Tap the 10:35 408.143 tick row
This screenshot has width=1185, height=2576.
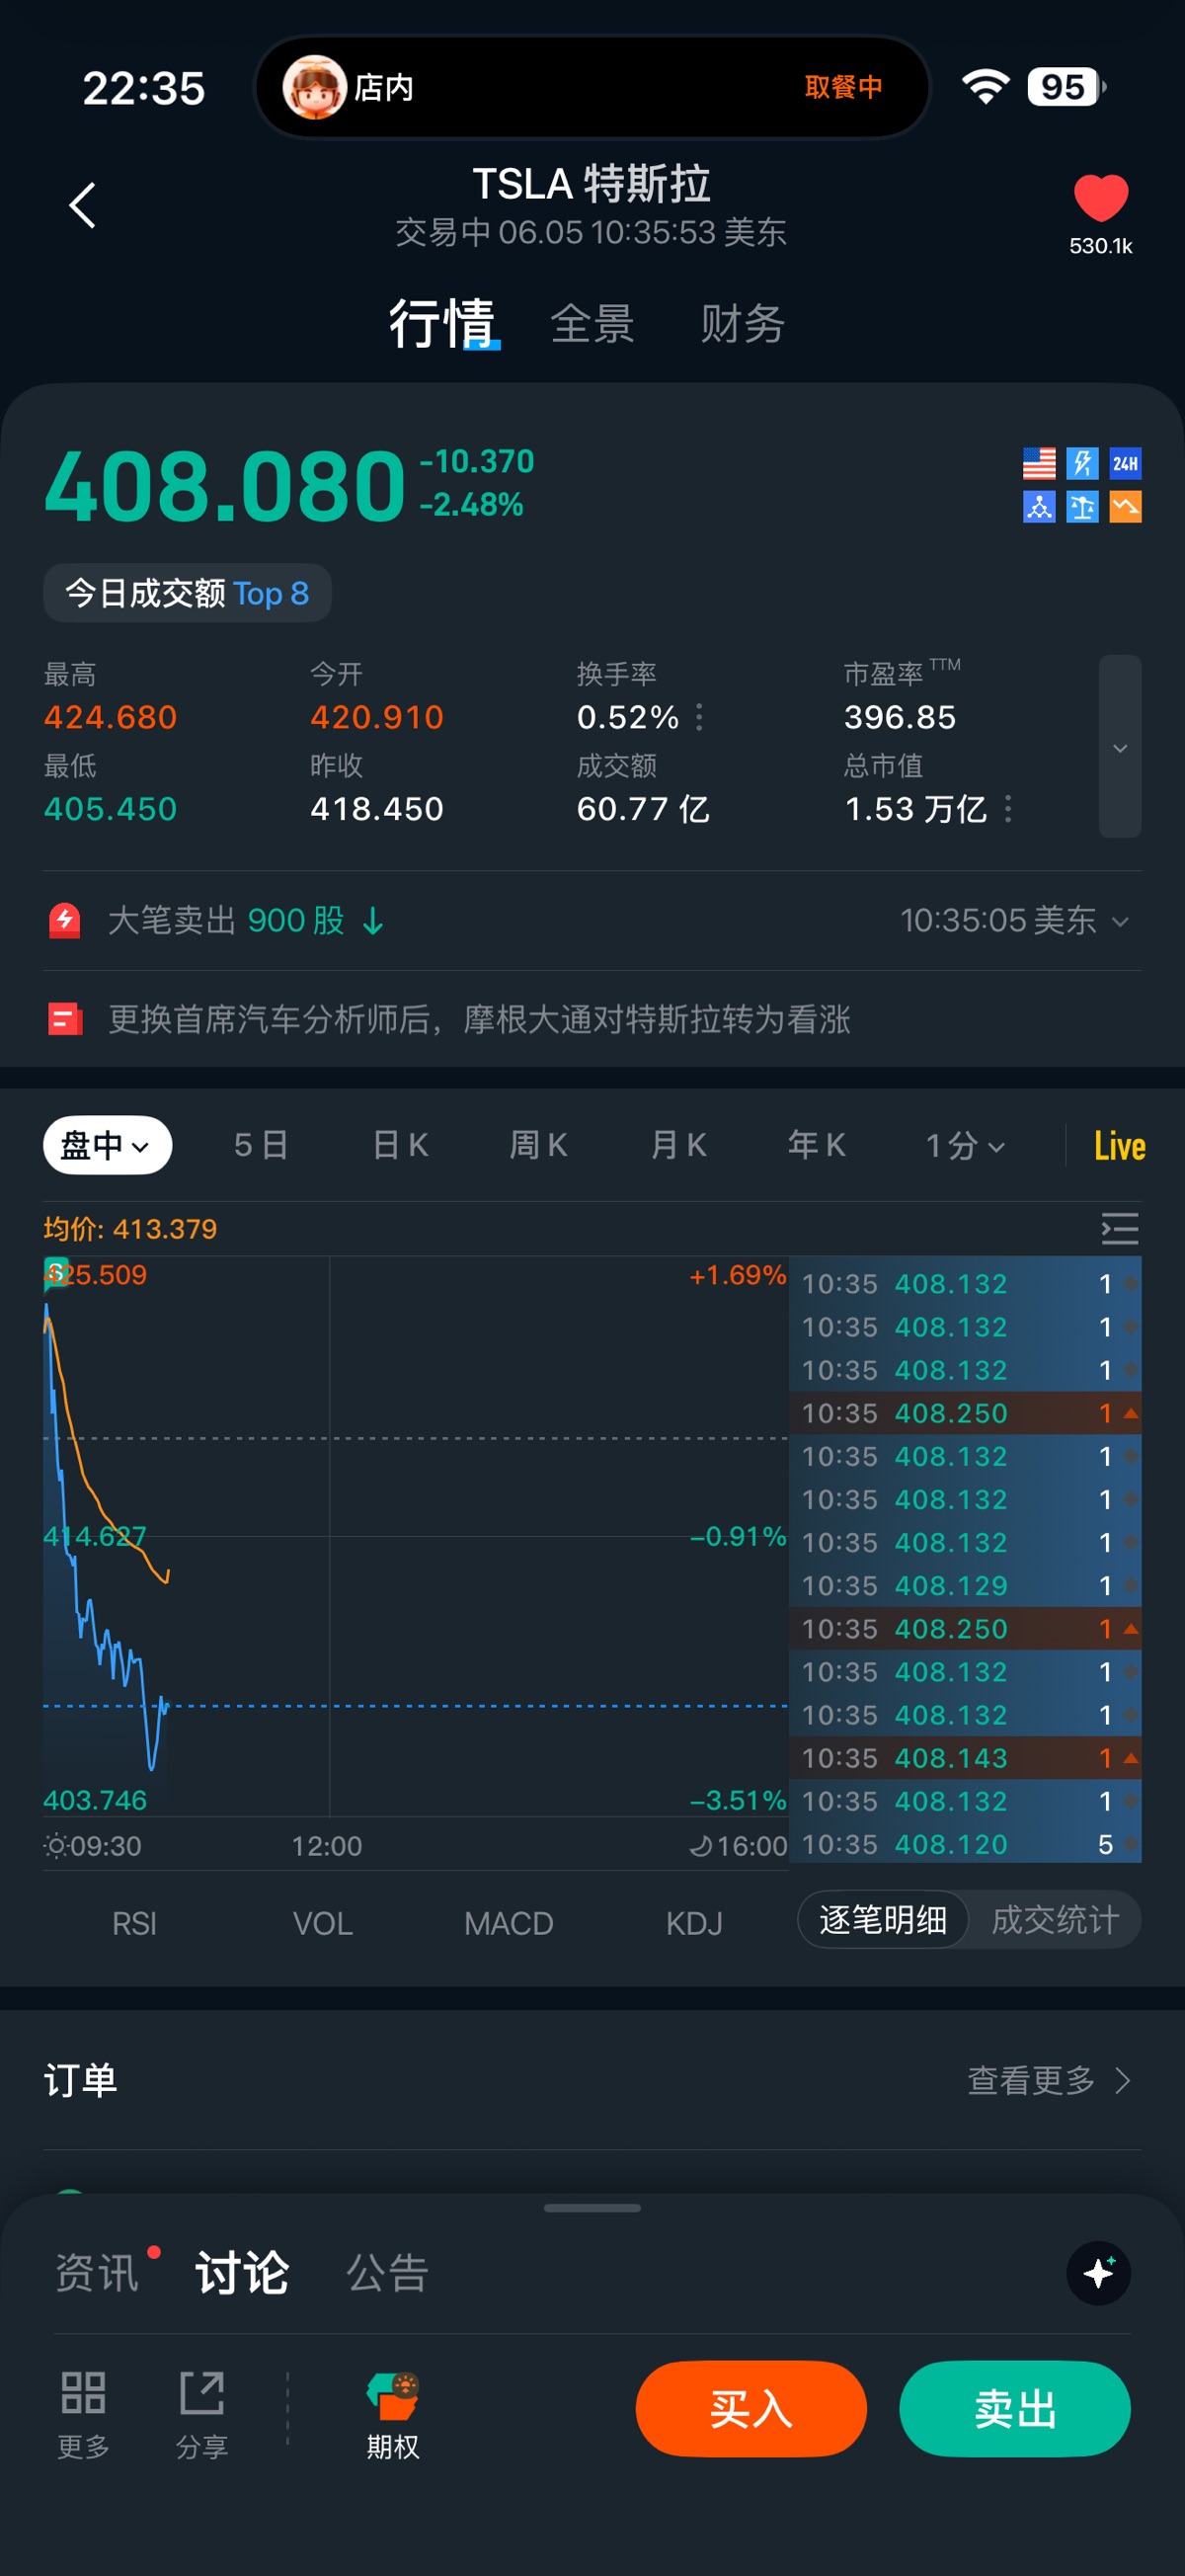(965, 1758)
